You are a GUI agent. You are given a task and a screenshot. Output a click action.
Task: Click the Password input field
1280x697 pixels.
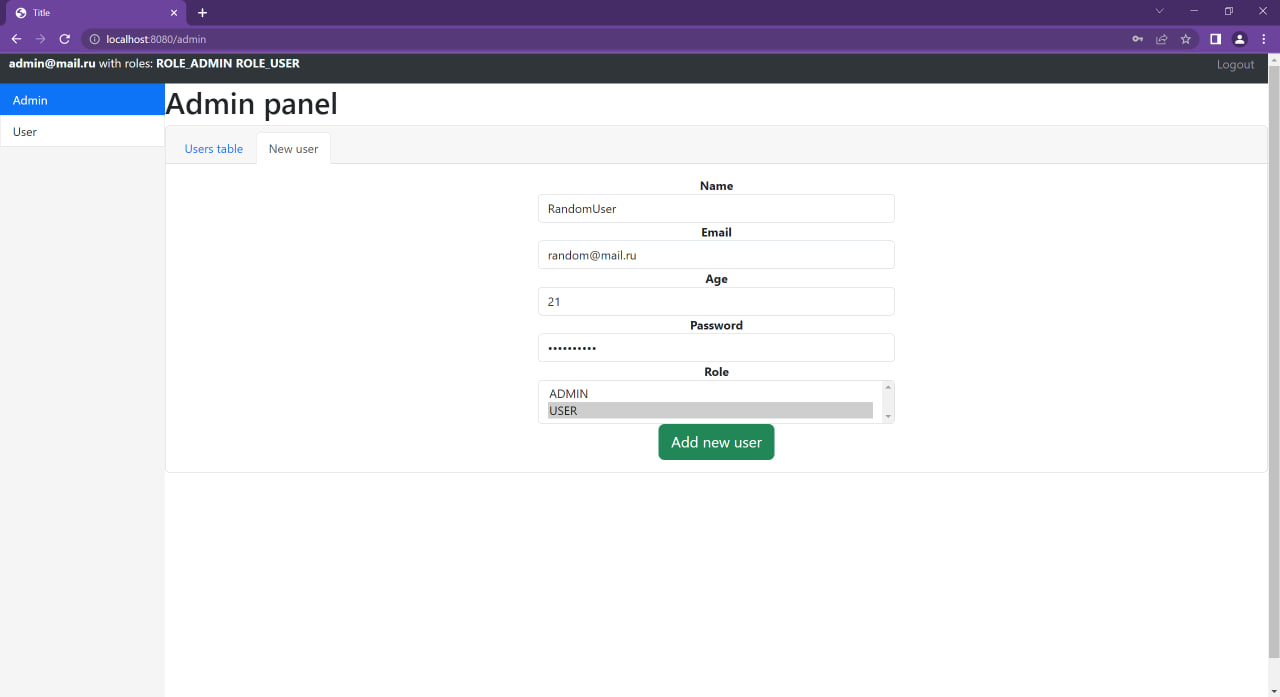tap(716, 348)
